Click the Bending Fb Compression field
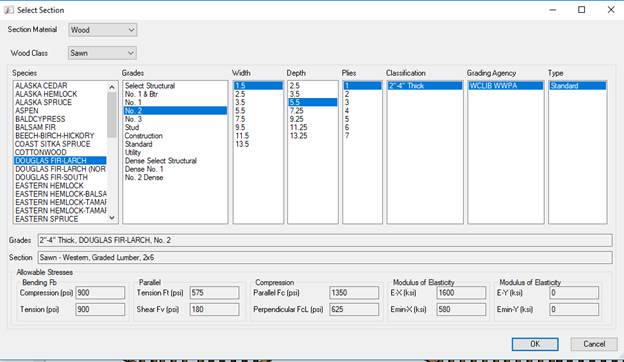 [x=100, y=293]
